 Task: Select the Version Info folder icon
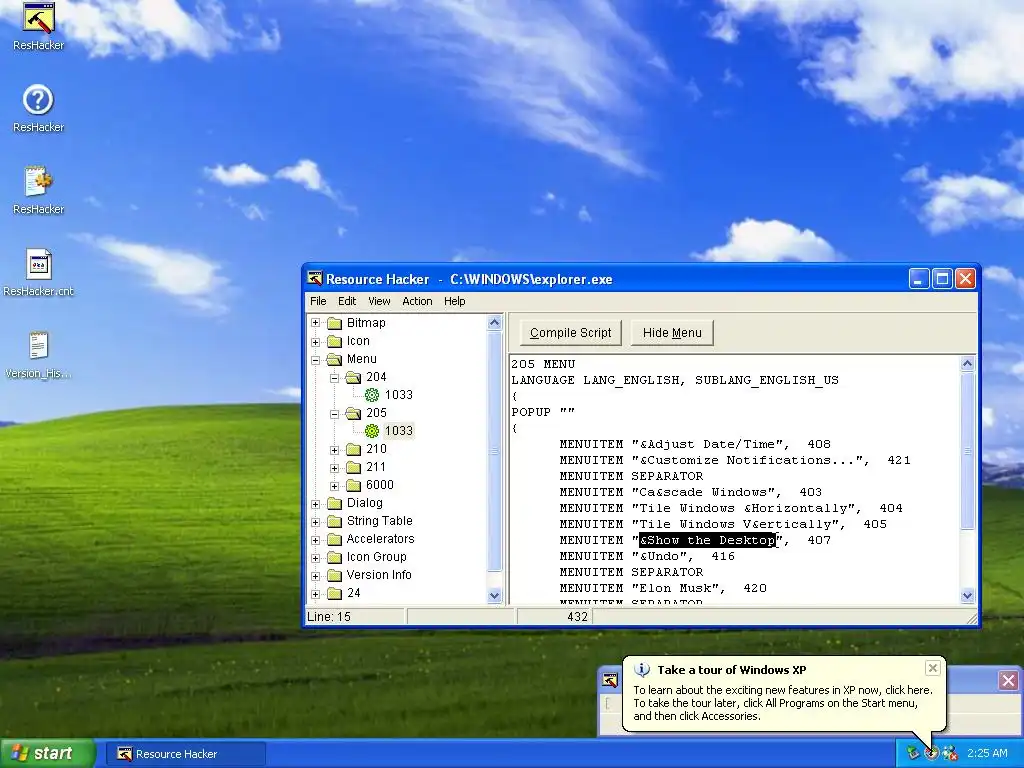(334, 575)
